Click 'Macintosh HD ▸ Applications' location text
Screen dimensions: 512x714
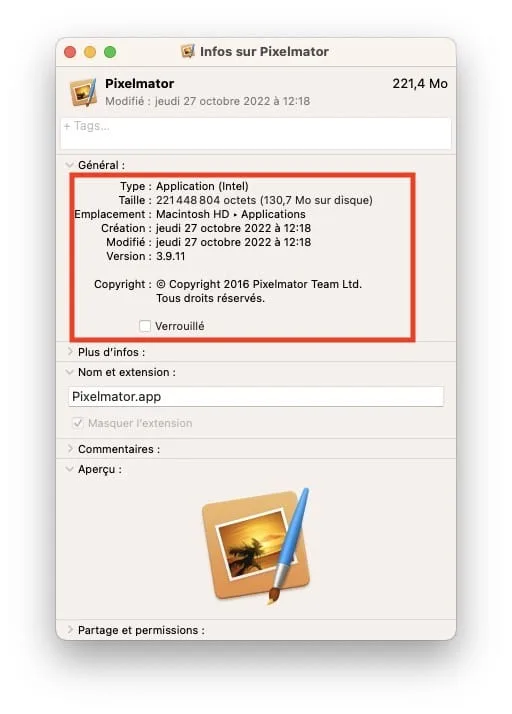click(231, 214)
